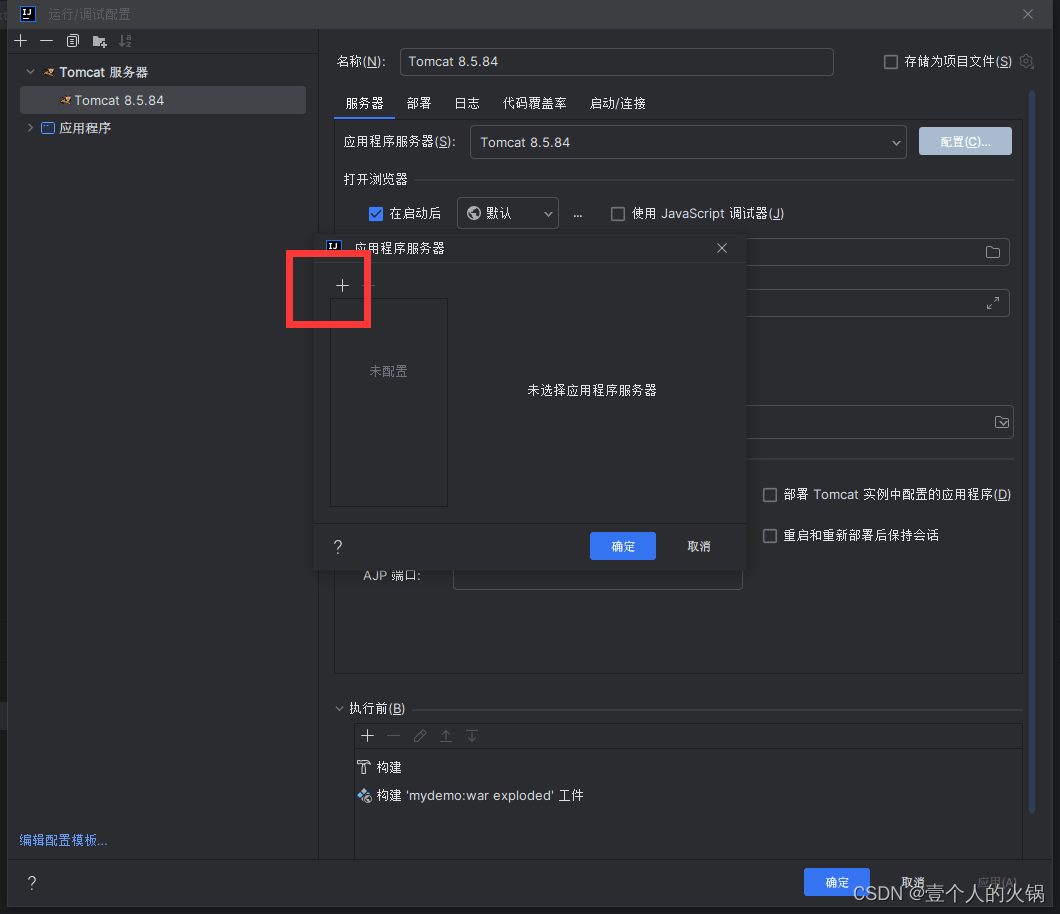Select the Tomcat 8.5.84 configuration in the tree

coord(163,100)
